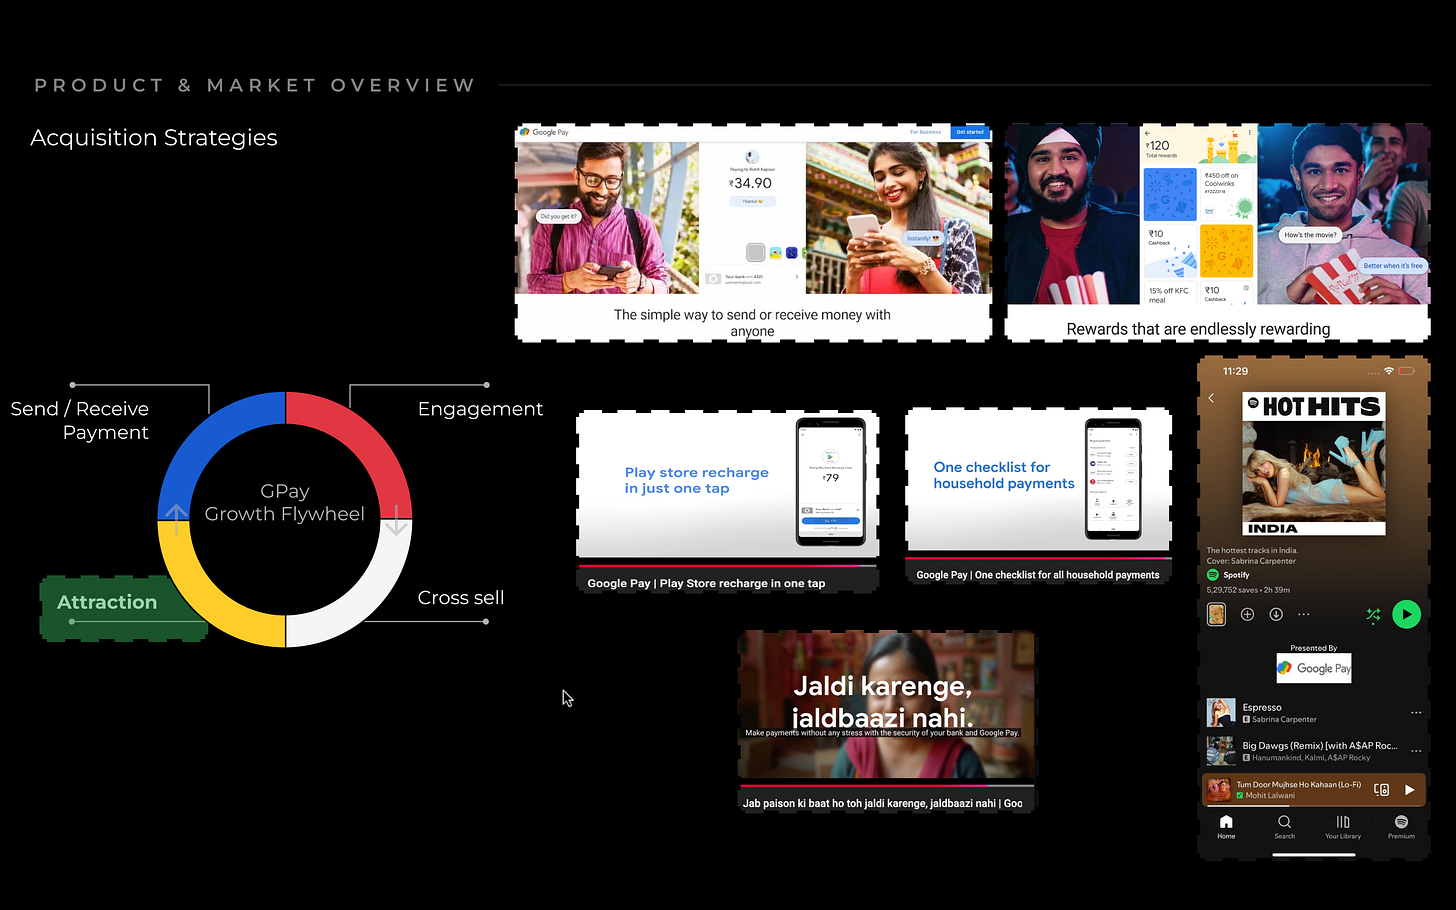Click the Acquisition Strategies heading

click(x=154, y=138)
